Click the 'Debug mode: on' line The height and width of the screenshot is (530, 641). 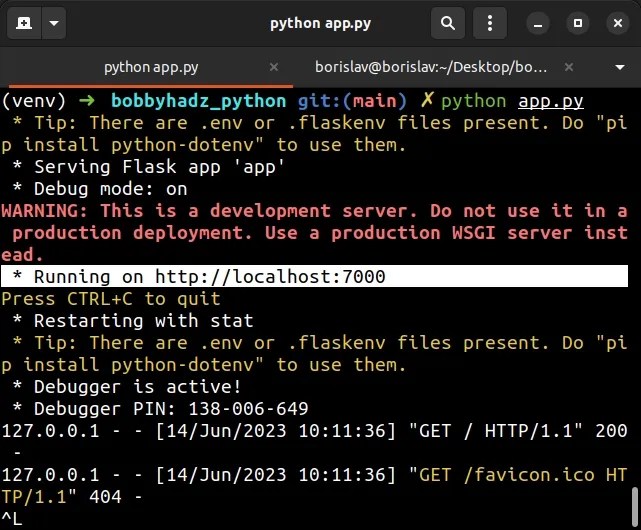[100, 189]
